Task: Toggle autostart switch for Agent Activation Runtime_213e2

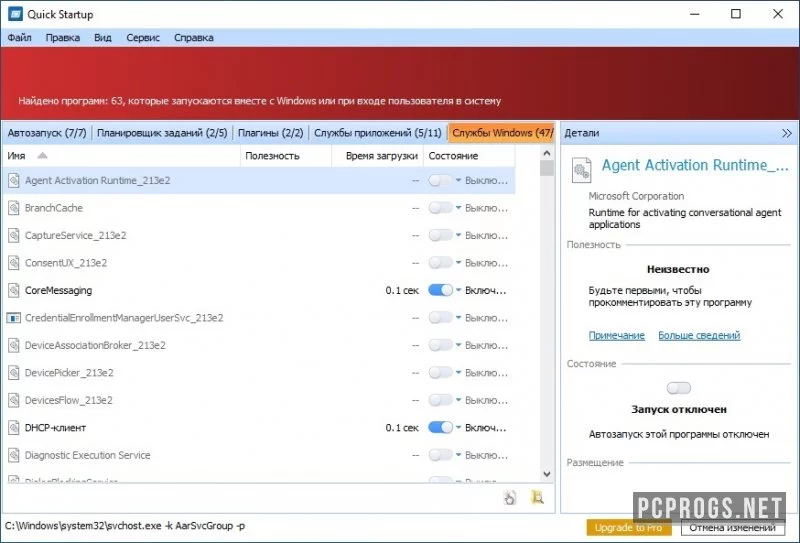Action: [440, 180]
